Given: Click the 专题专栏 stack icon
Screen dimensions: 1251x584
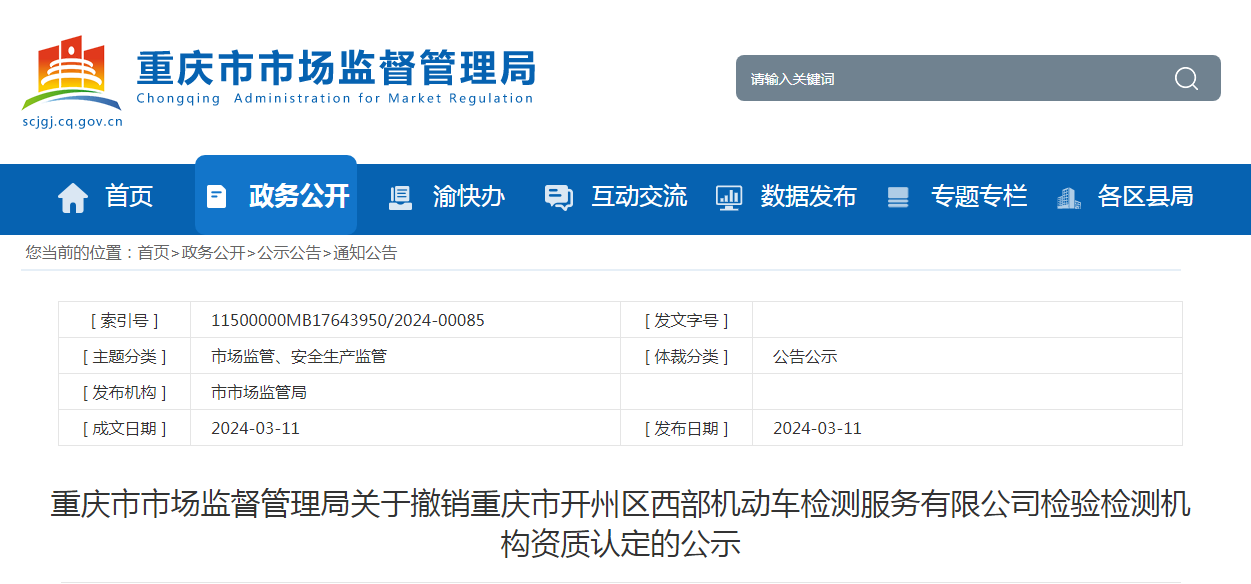Looking at the screenshot, I should click(898, 197).
